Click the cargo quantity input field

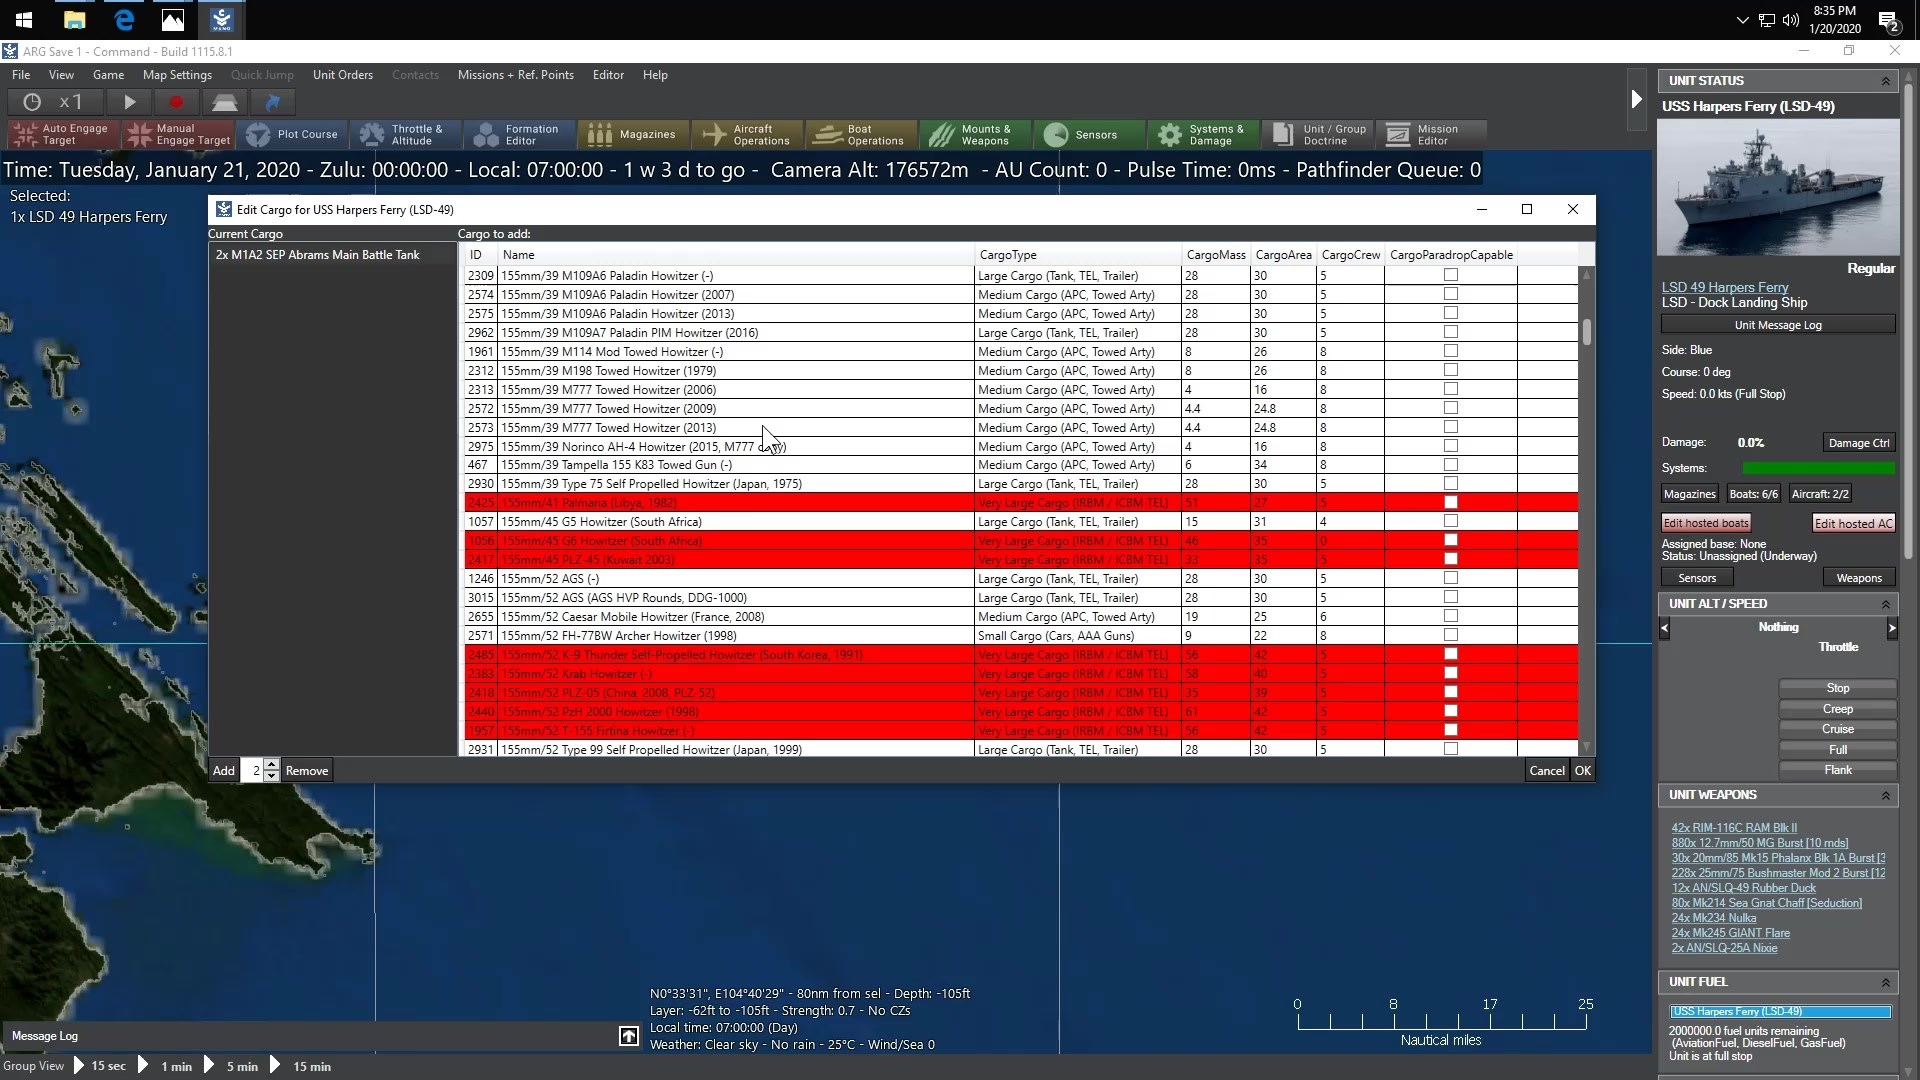pyautogui.click(x=252, y=771)
